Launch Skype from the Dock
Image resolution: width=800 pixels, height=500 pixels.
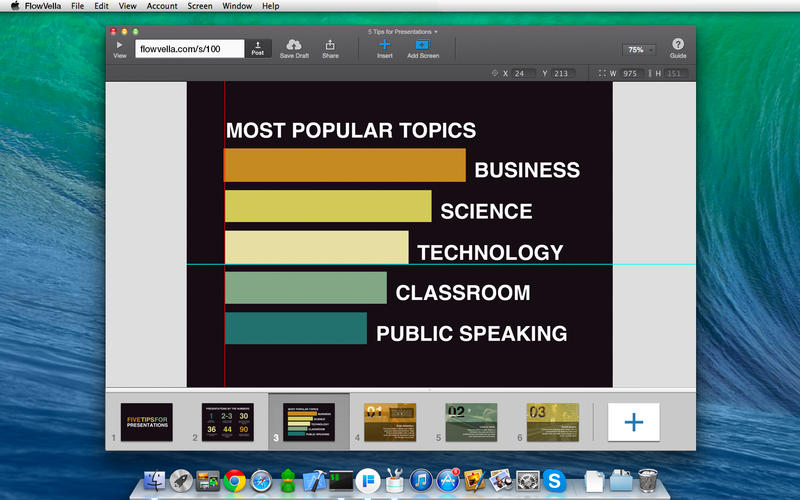coord(554,481)
